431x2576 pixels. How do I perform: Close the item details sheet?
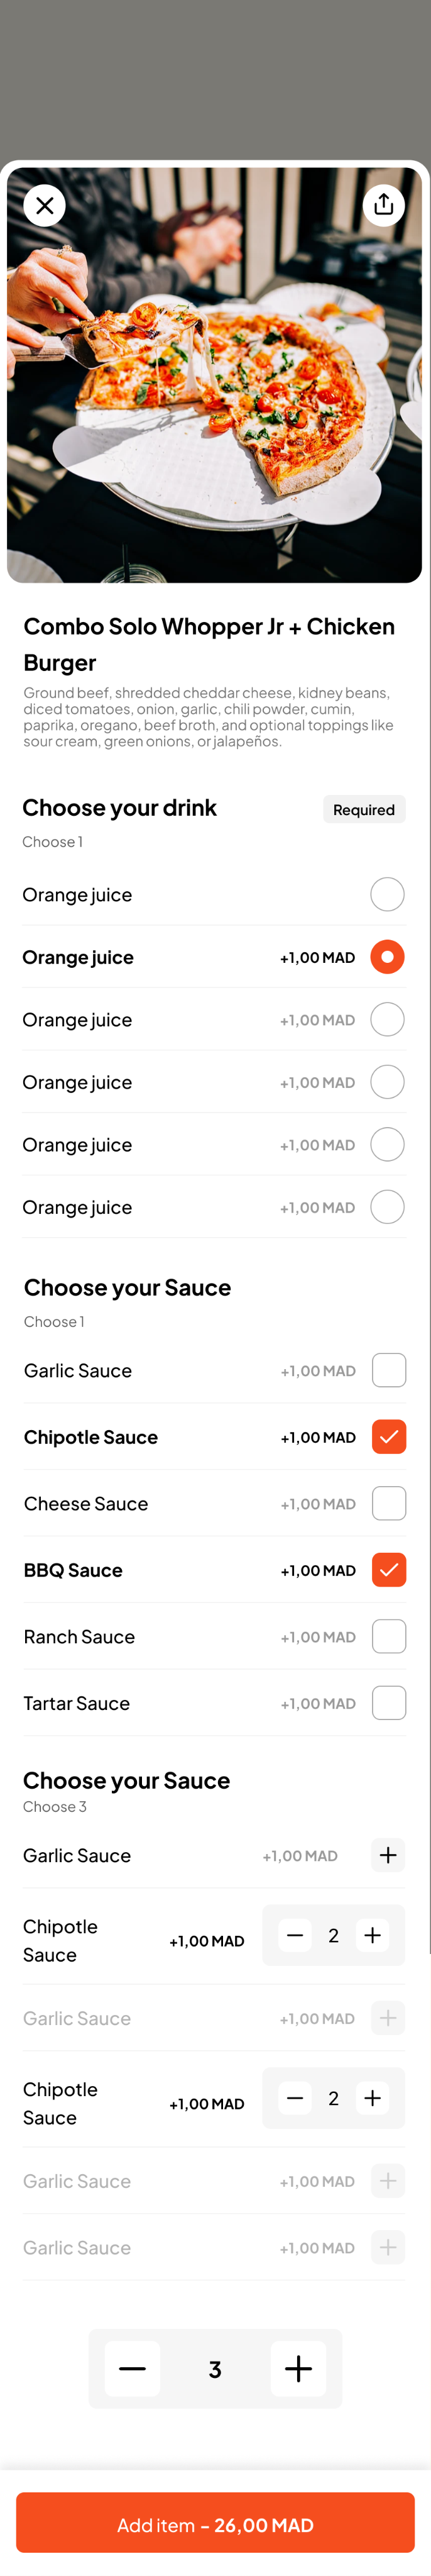[x=45, y=206]
